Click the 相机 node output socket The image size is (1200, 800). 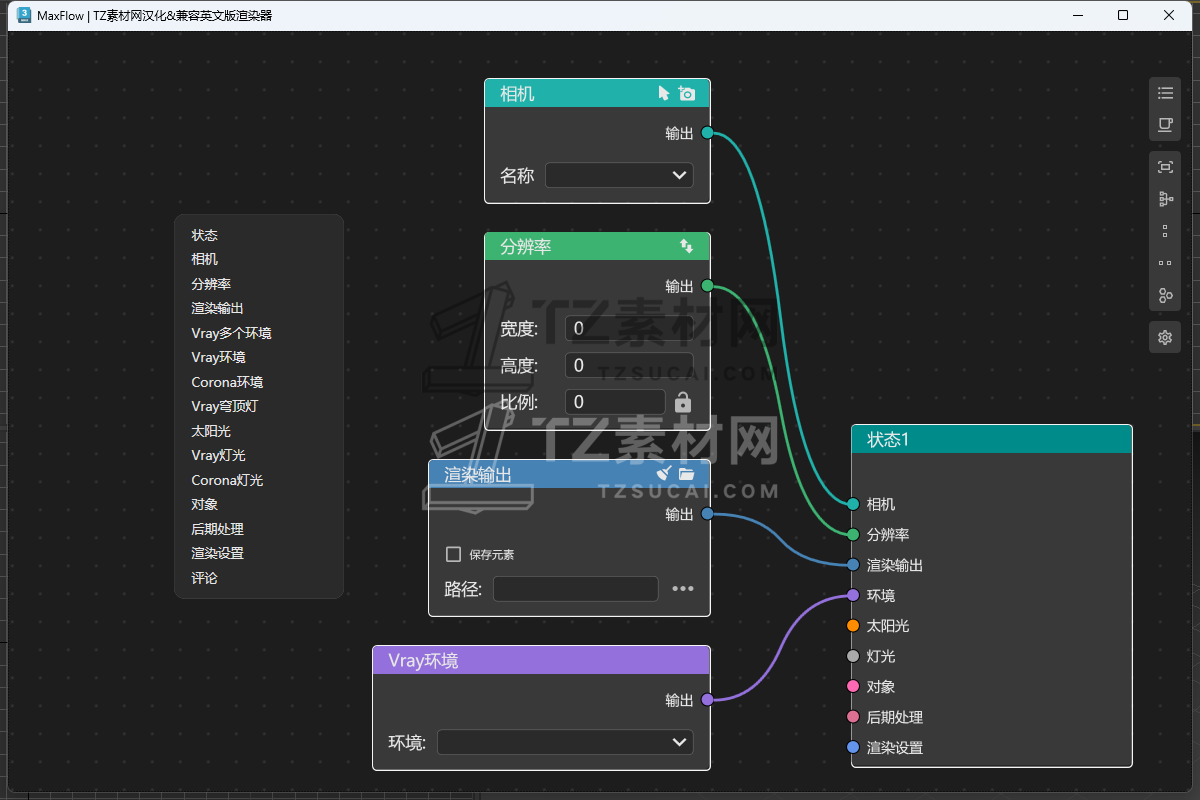click(x=707, y=132)
